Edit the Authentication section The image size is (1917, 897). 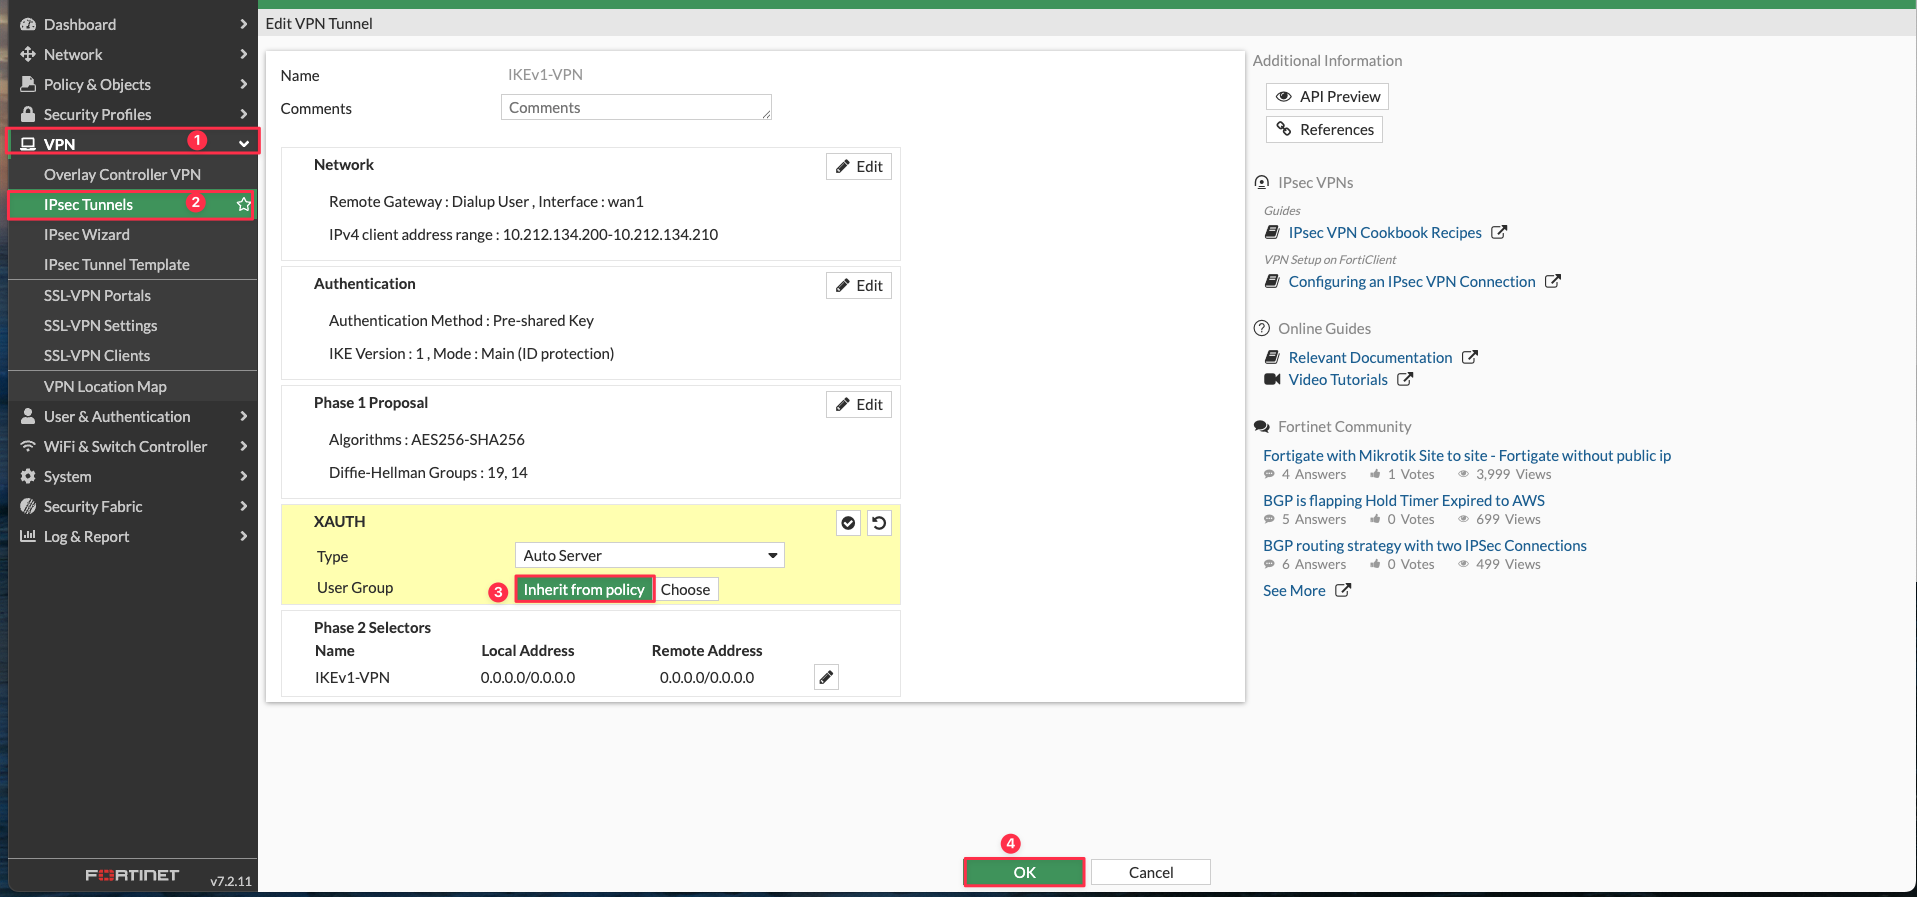click(859, 285)
